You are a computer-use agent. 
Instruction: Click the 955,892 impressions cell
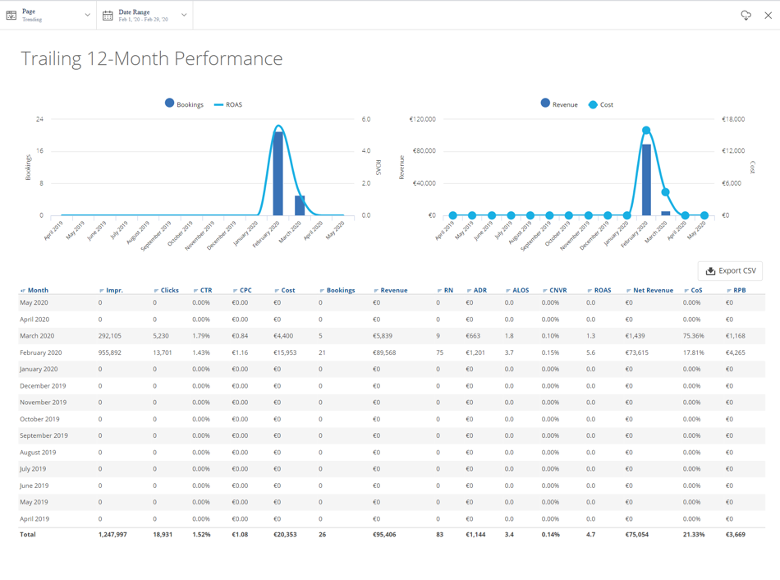(110, 353)
